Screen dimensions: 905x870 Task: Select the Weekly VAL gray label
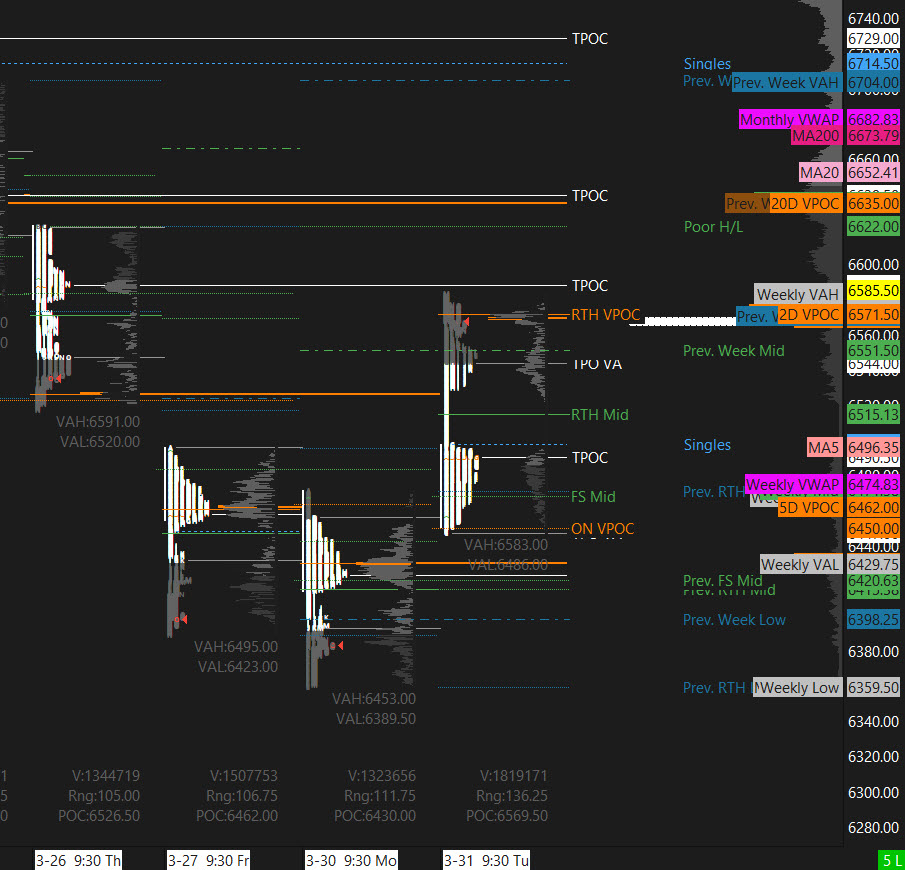click(800, 565)
